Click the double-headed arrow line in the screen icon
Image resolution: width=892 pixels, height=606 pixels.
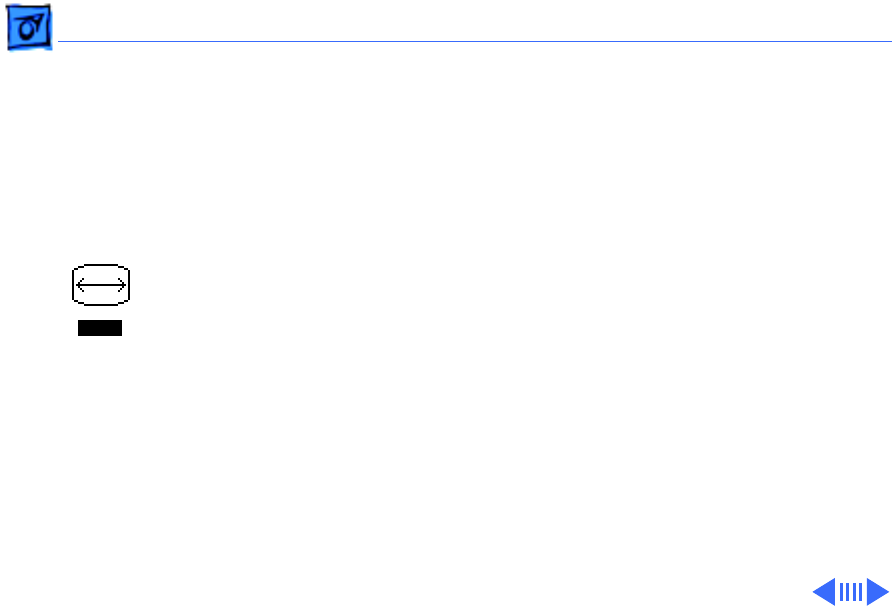tap(101, 285)
